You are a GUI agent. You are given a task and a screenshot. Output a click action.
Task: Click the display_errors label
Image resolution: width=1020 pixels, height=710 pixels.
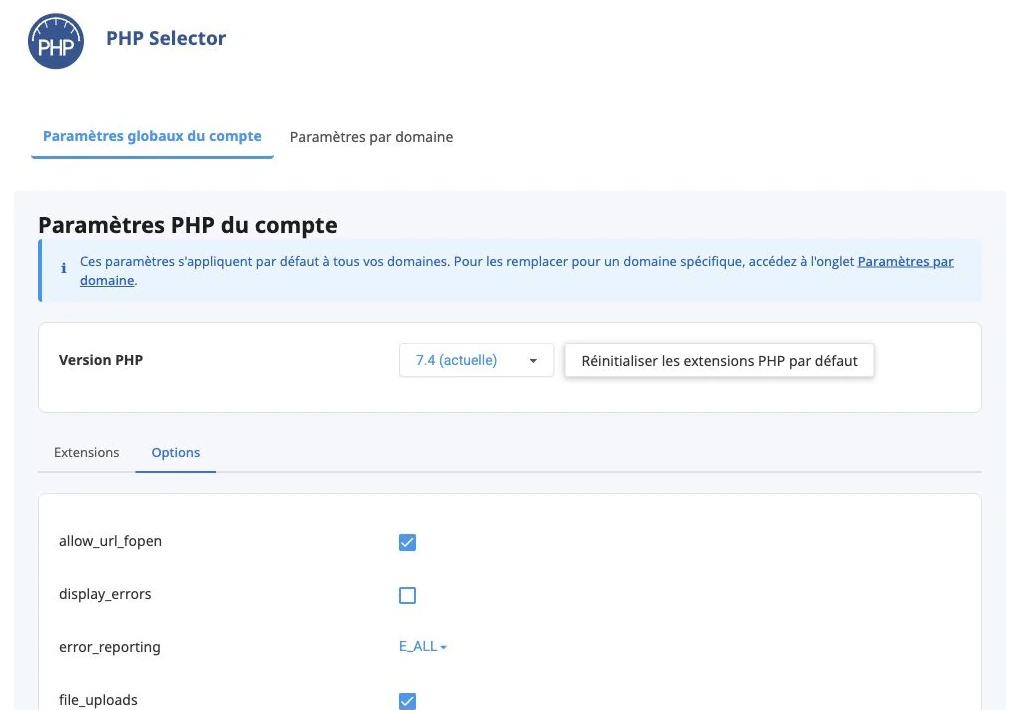pos(105,594)
